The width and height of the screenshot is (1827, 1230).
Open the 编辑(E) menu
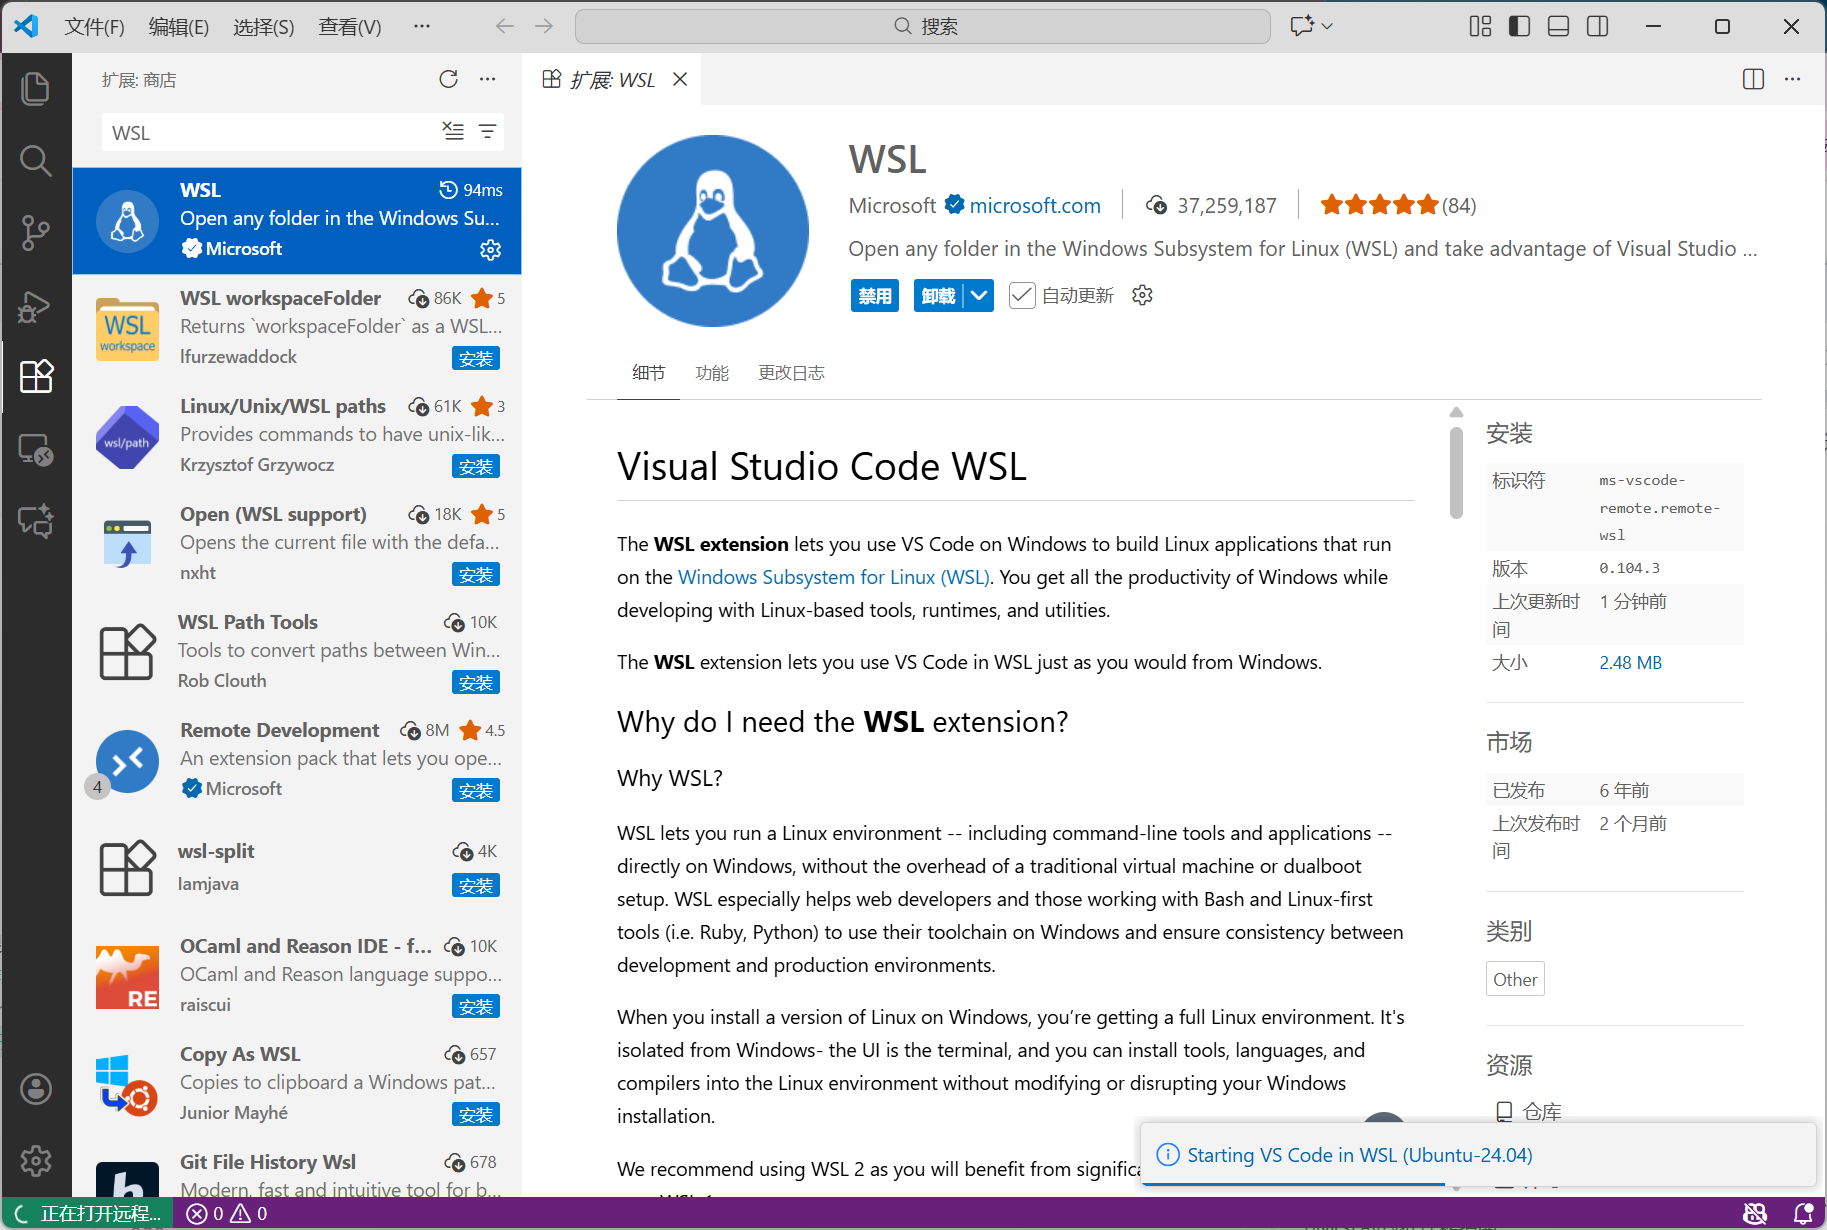179,27
